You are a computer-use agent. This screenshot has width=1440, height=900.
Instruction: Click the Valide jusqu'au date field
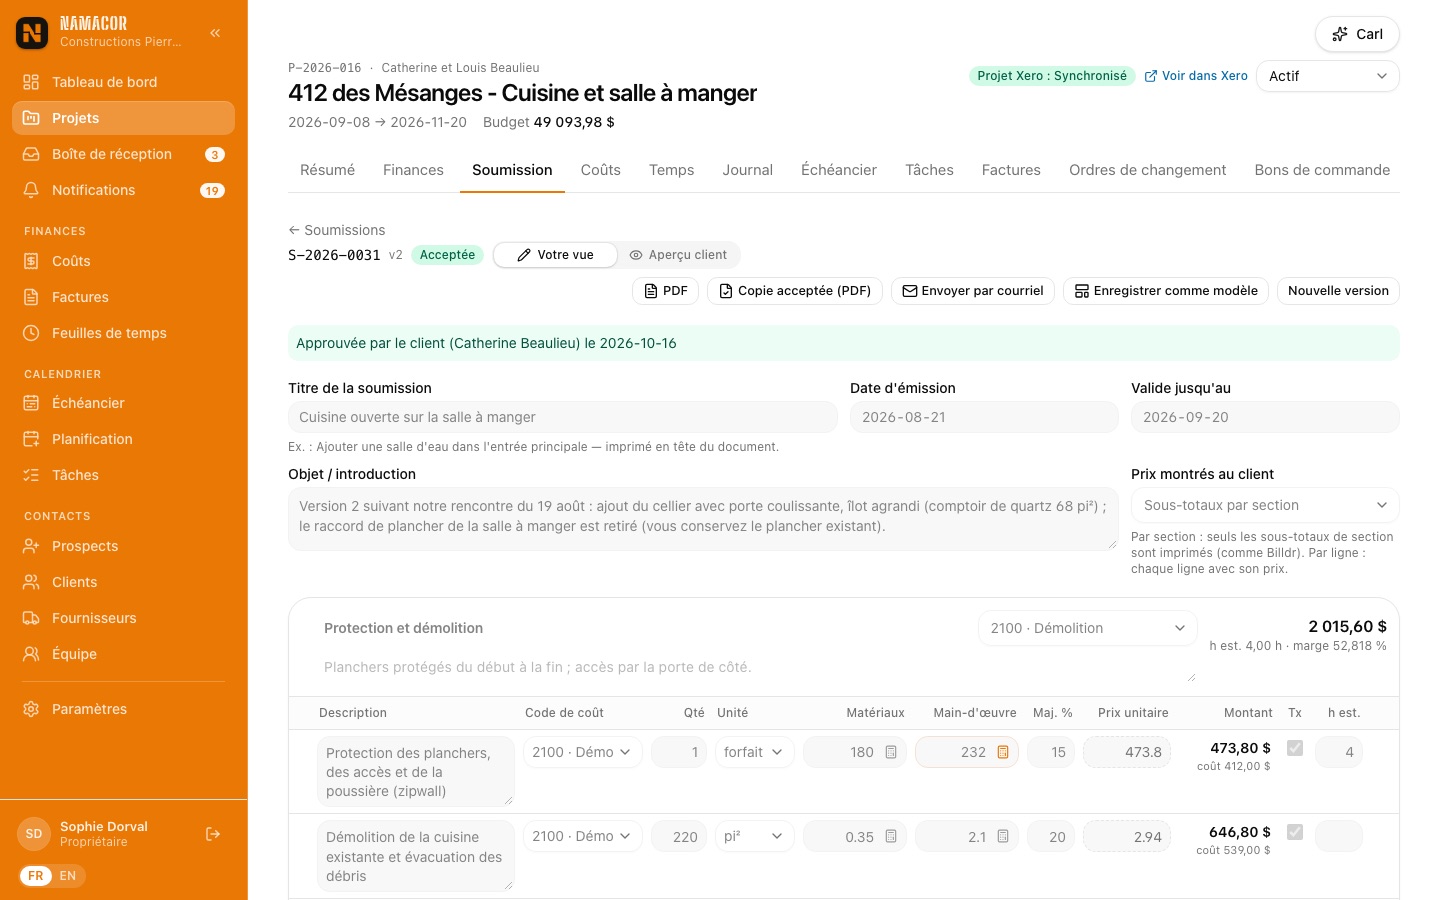coord(1265,417)
